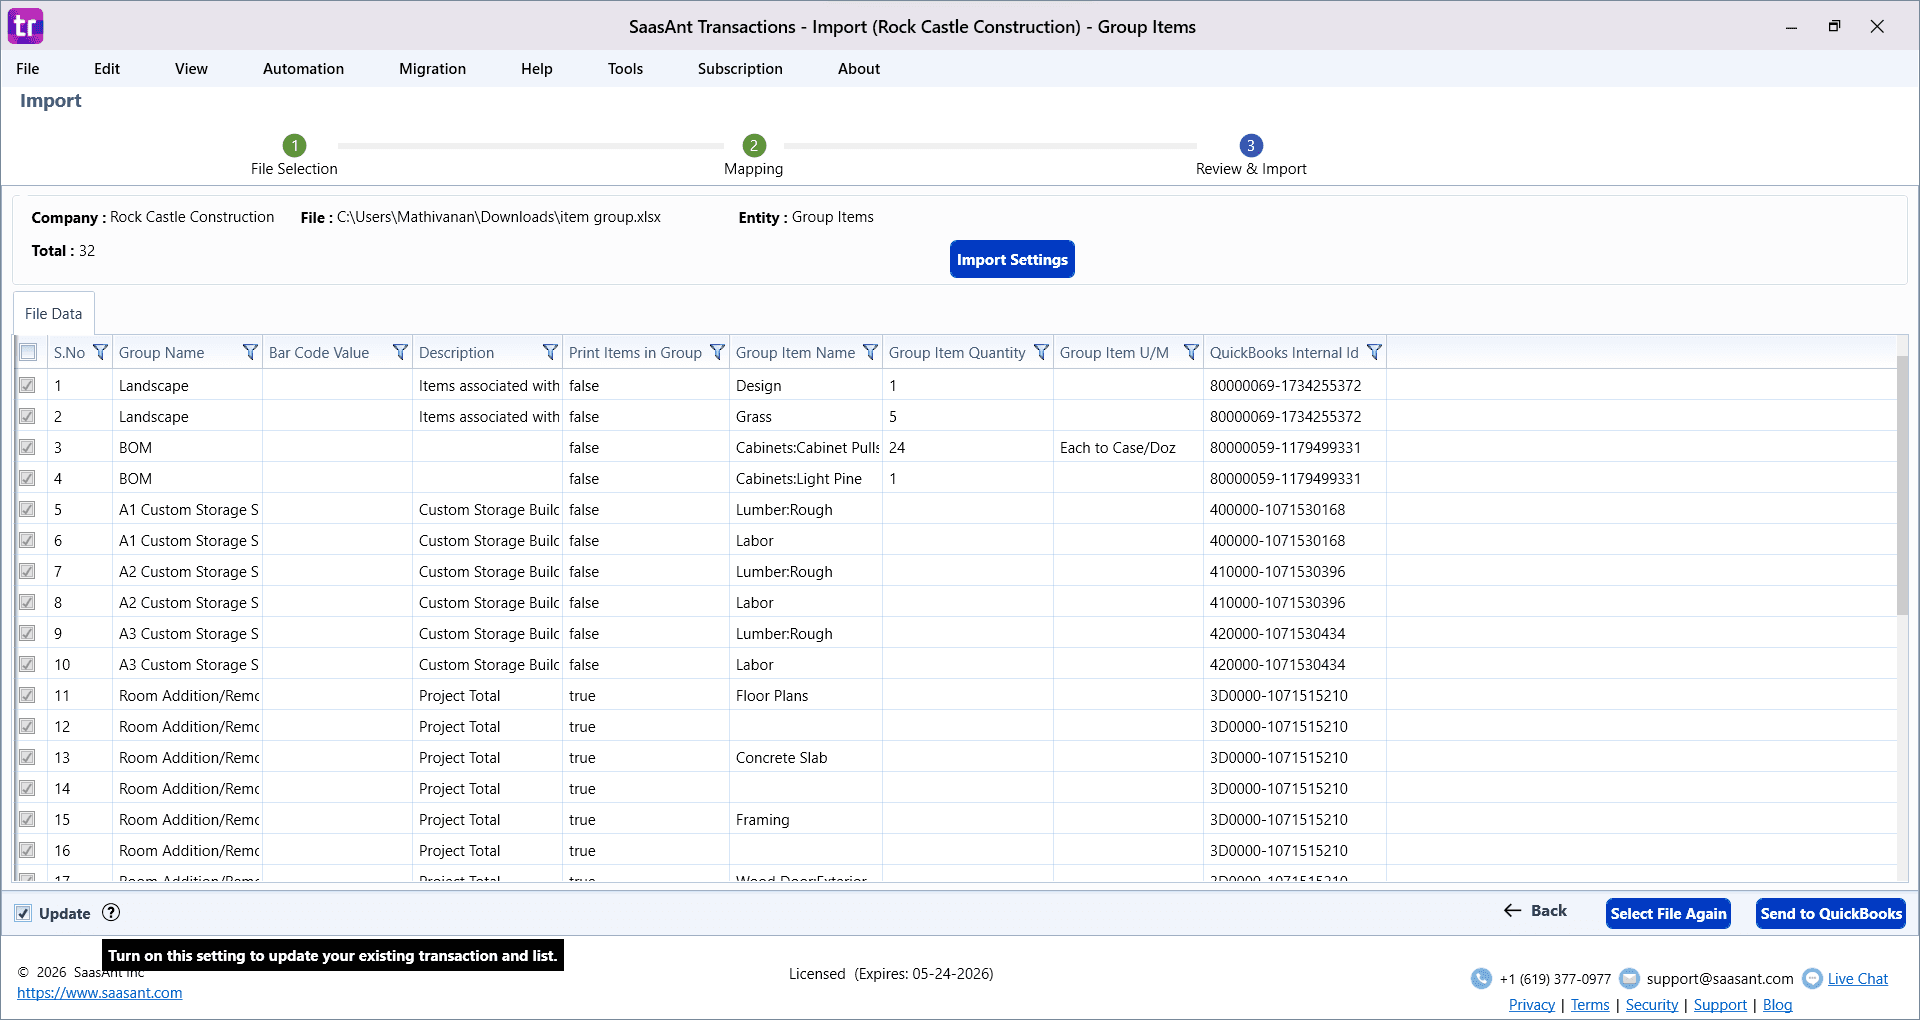The image size is (1920, 1020).
Task: Click the Review & Import step 3 circle
Action: click(1250, 145)
